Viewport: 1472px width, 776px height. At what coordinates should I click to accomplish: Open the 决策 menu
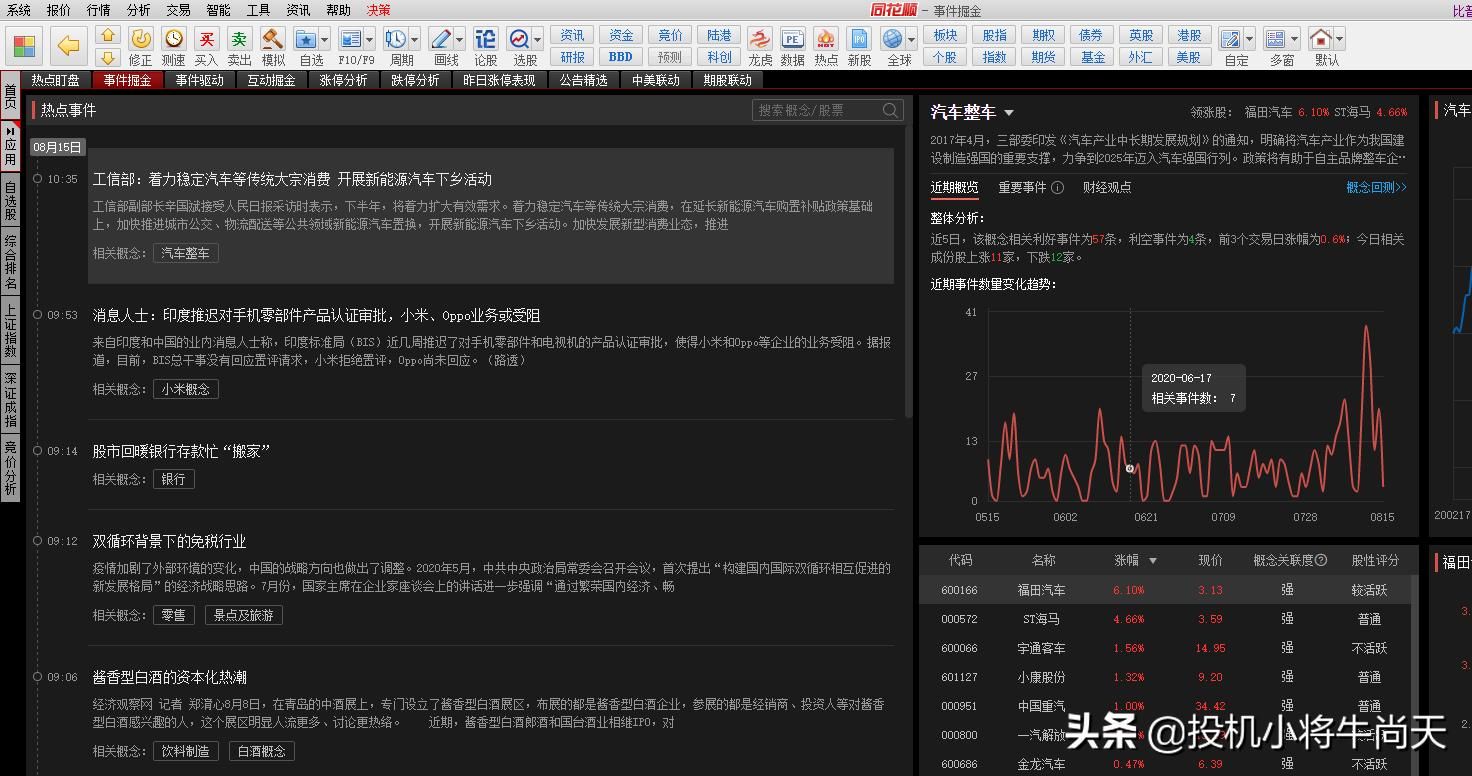379,10
